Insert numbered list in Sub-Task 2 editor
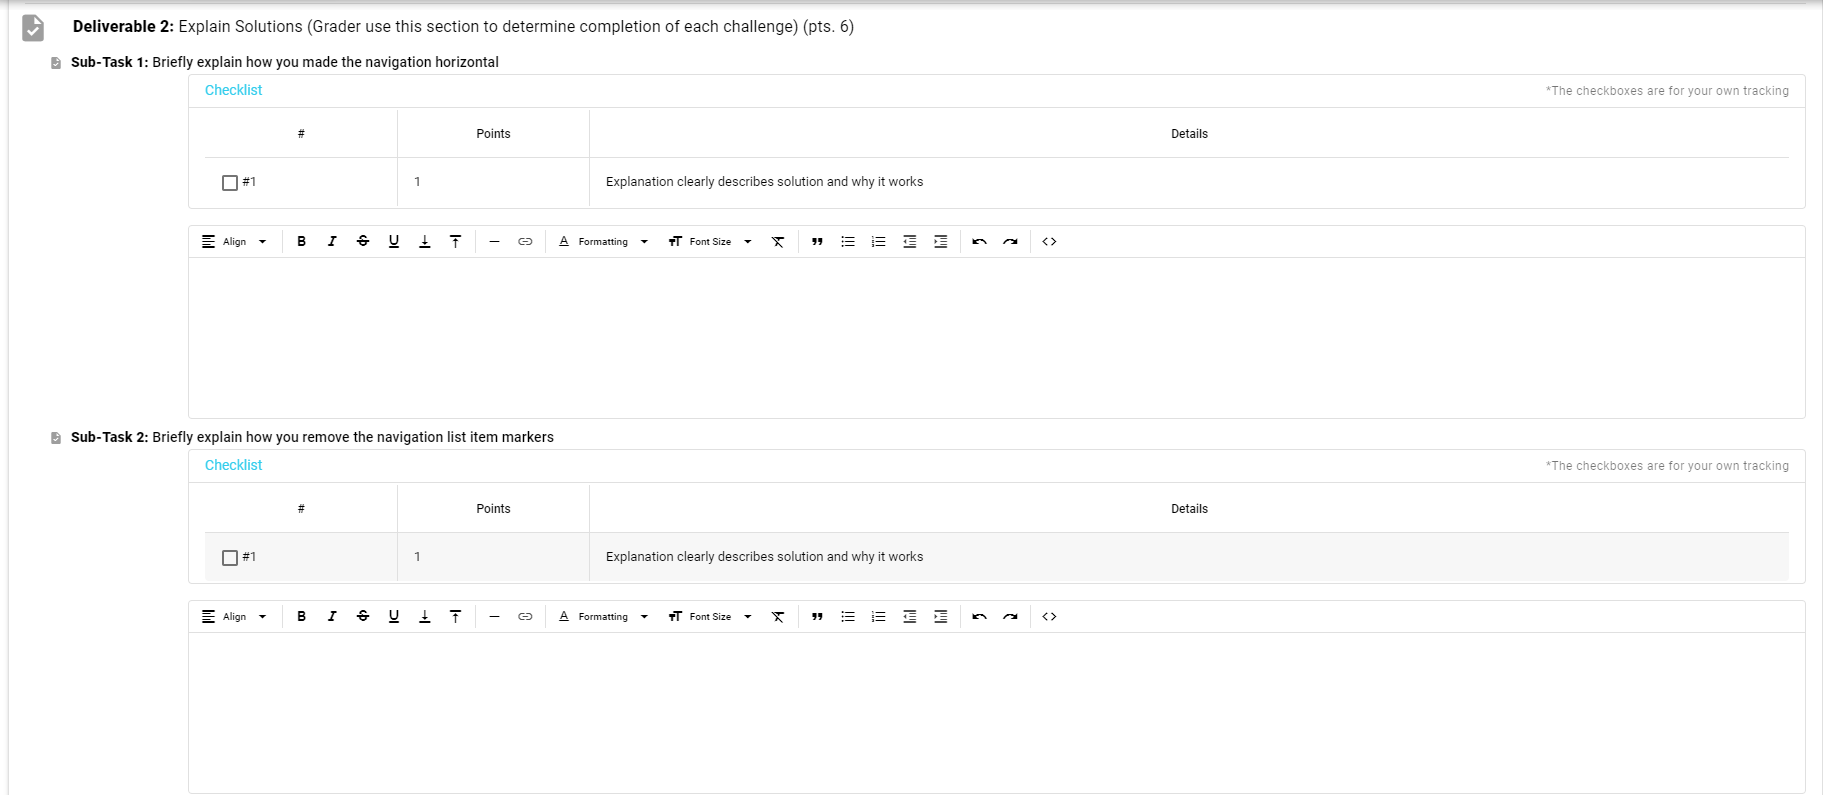 click(x=879, y=616)
